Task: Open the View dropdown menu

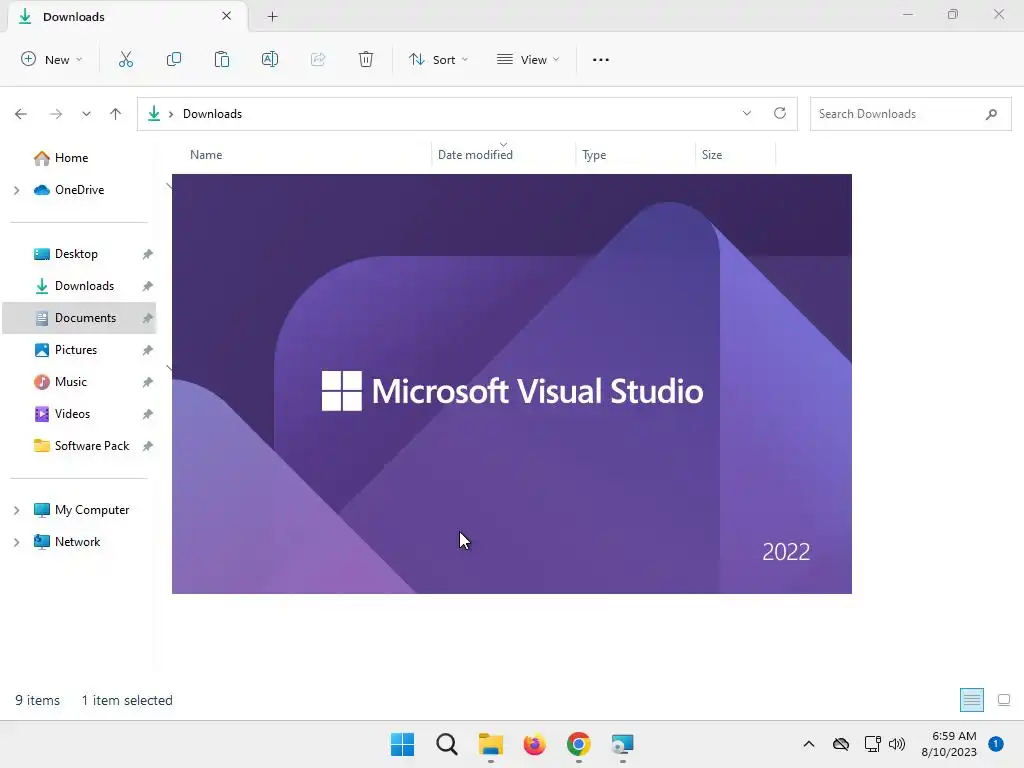Action: [x=528, y=59]
